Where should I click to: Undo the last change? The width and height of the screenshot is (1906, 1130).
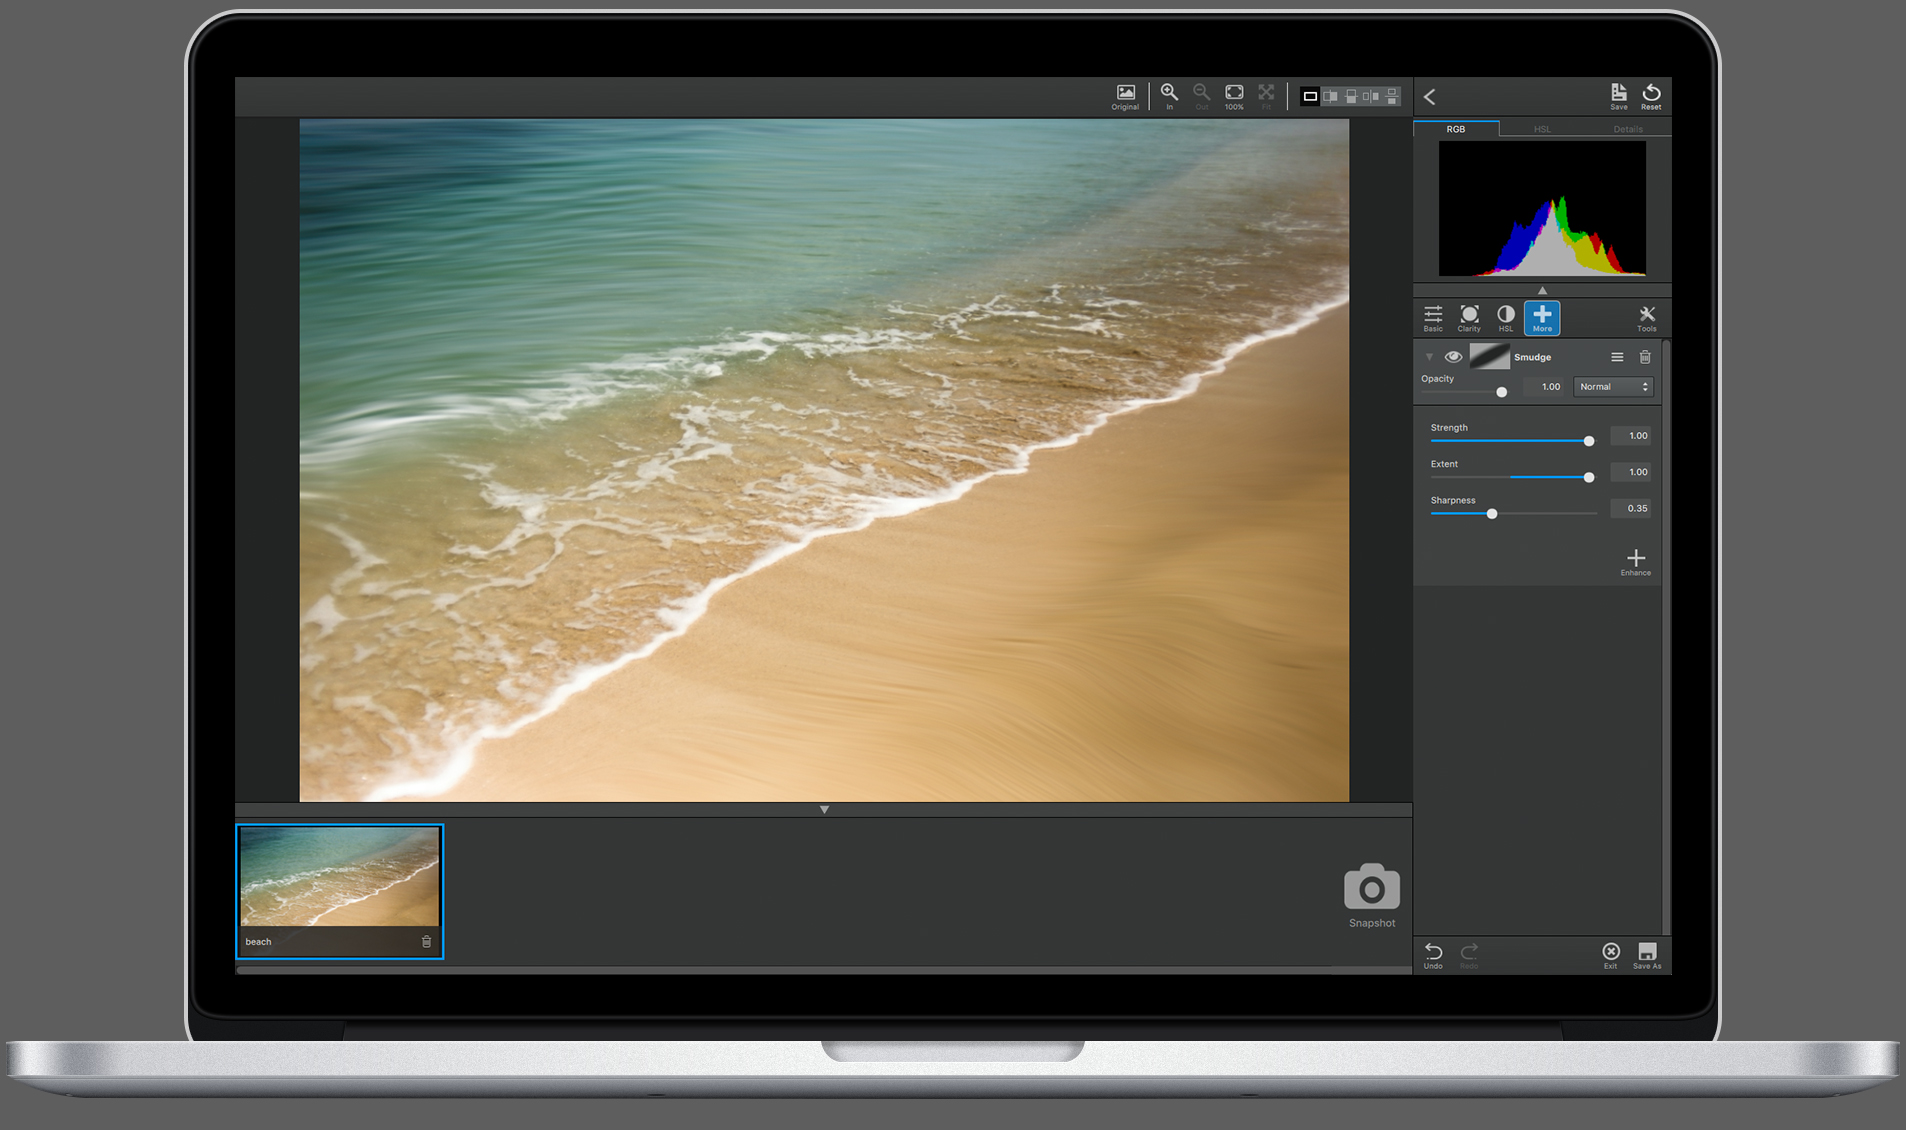(1433, 955)
